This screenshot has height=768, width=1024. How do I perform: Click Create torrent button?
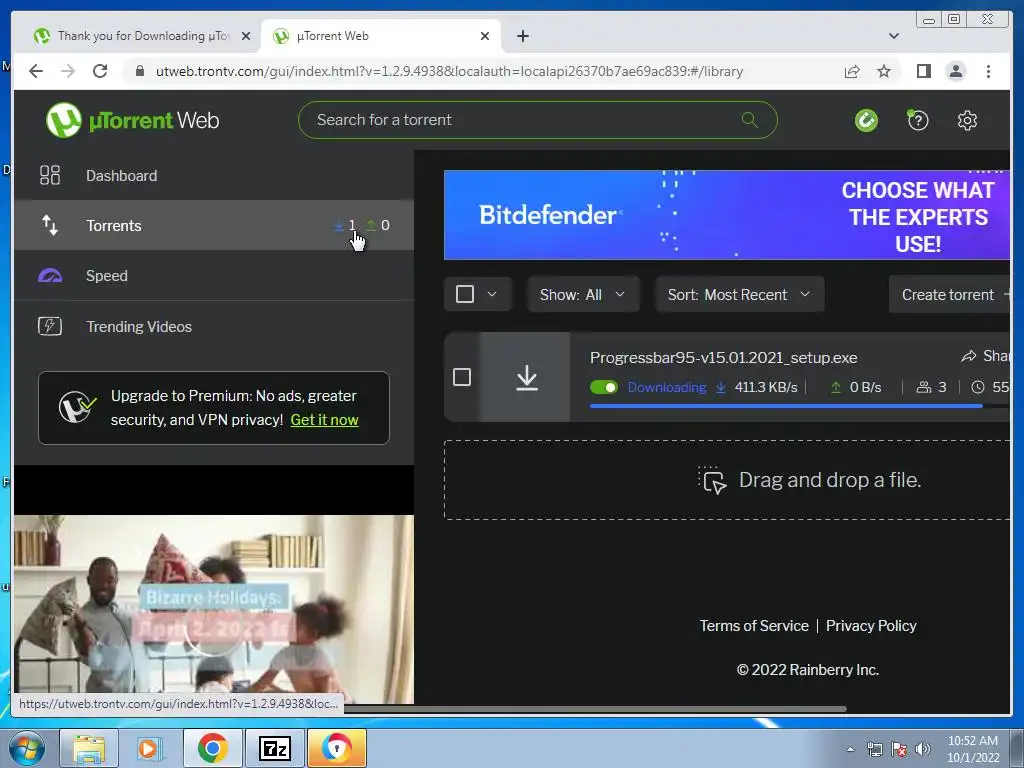950,295
